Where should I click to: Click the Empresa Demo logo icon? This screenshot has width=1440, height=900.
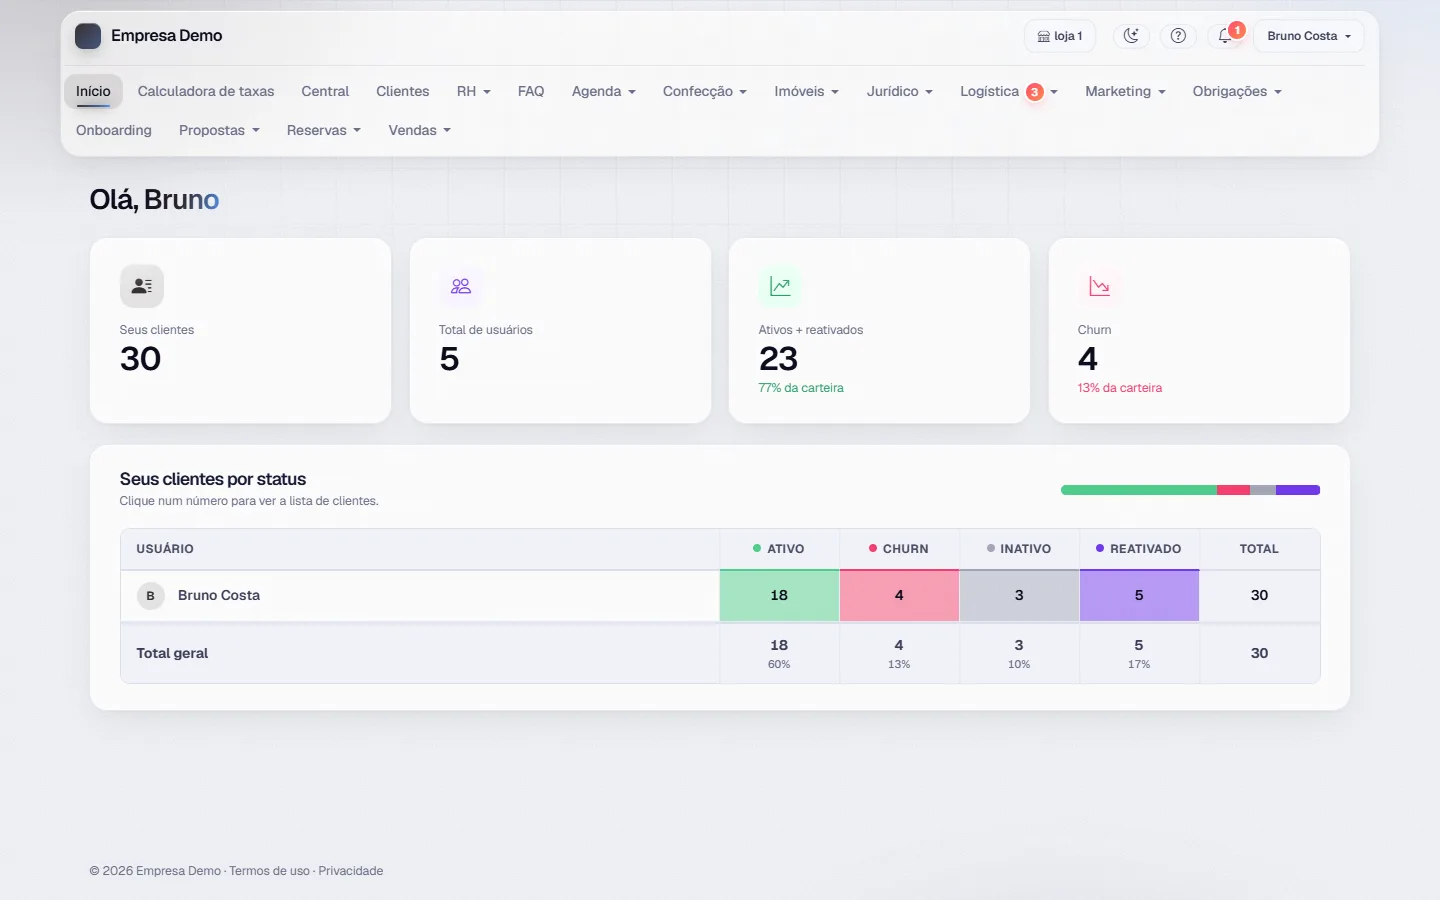point(88,36)
